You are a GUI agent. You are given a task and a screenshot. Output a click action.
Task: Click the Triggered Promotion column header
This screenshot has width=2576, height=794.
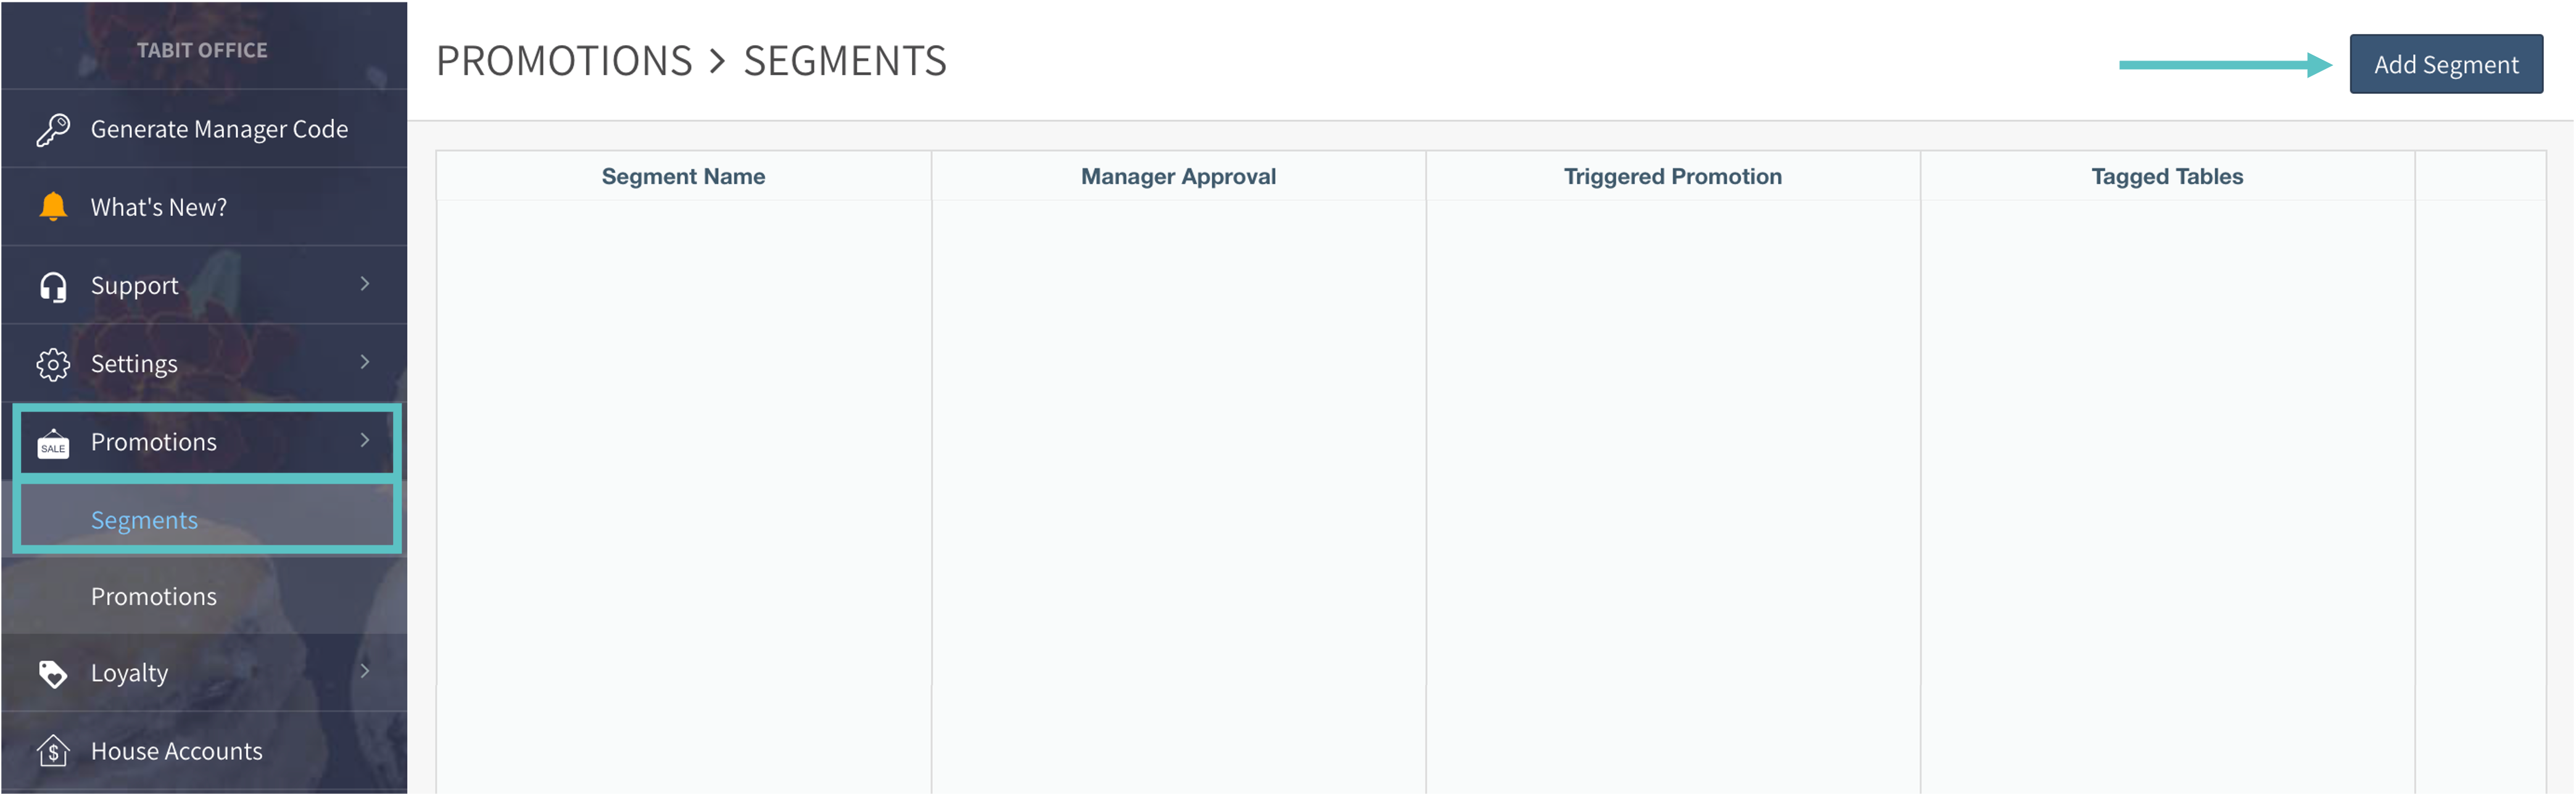click(x=1672, y=177)
